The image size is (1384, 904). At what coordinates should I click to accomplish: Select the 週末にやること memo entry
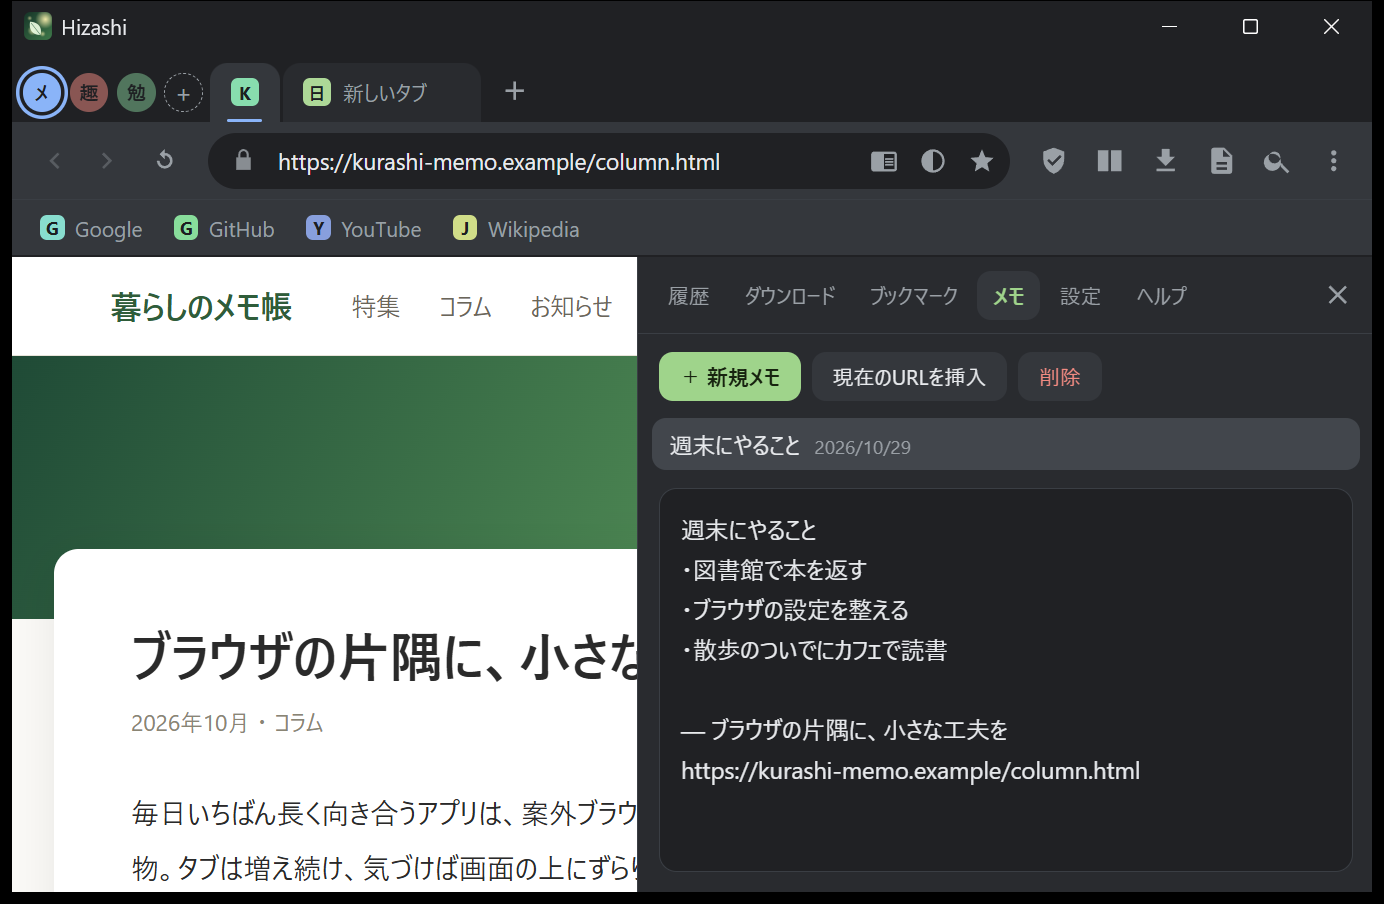tap(1006, 445)
